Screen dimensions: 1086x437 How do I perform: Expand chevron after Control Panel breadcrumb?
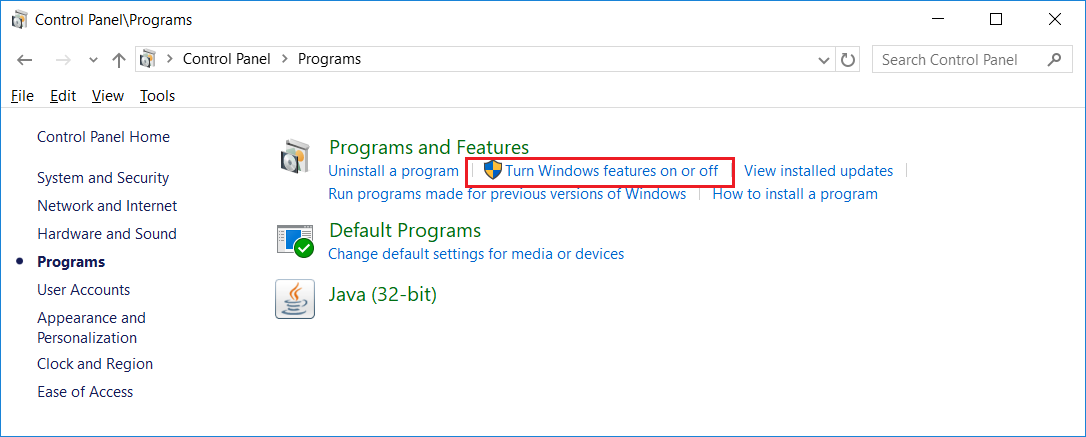point(284,60)
